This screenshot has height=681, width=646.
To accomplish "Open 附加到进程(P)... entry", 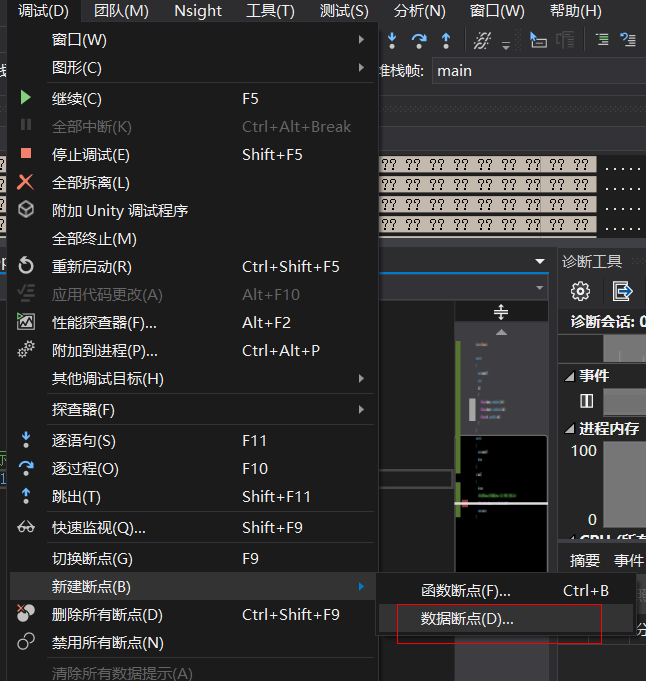I will pos(192,350).
